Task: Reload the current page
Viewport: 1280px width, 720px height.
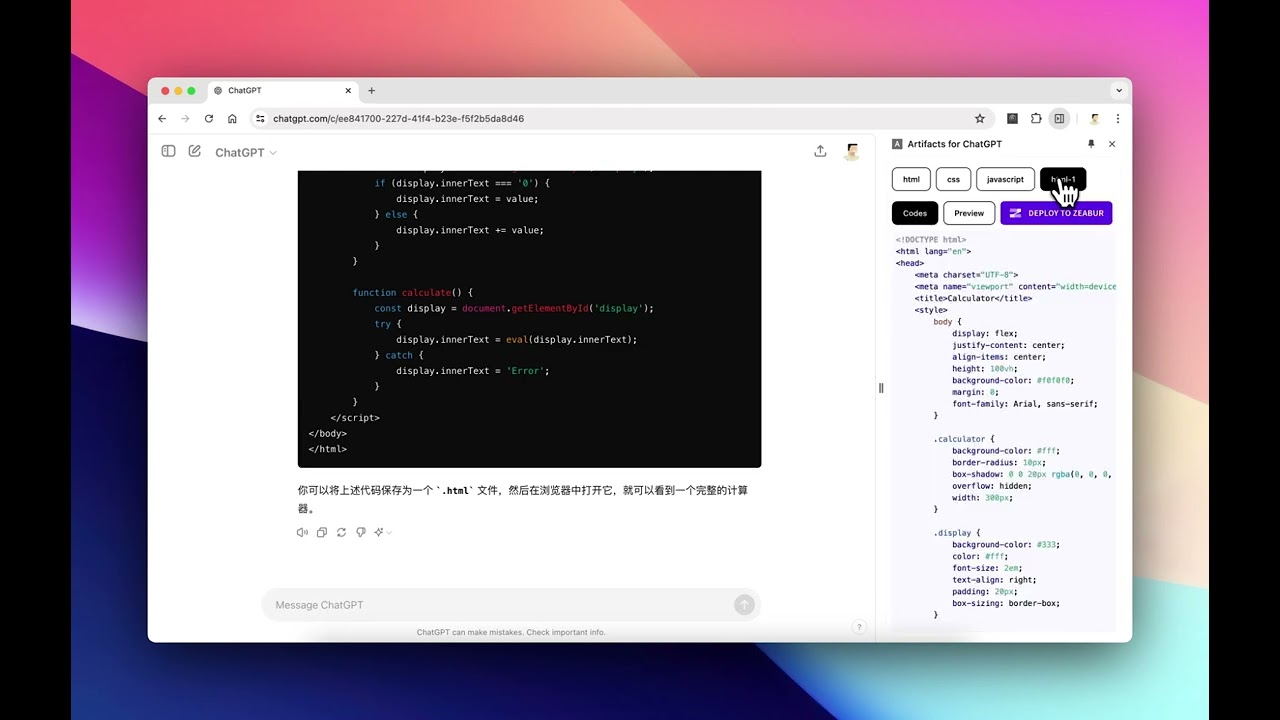Action: click(209, 118)
